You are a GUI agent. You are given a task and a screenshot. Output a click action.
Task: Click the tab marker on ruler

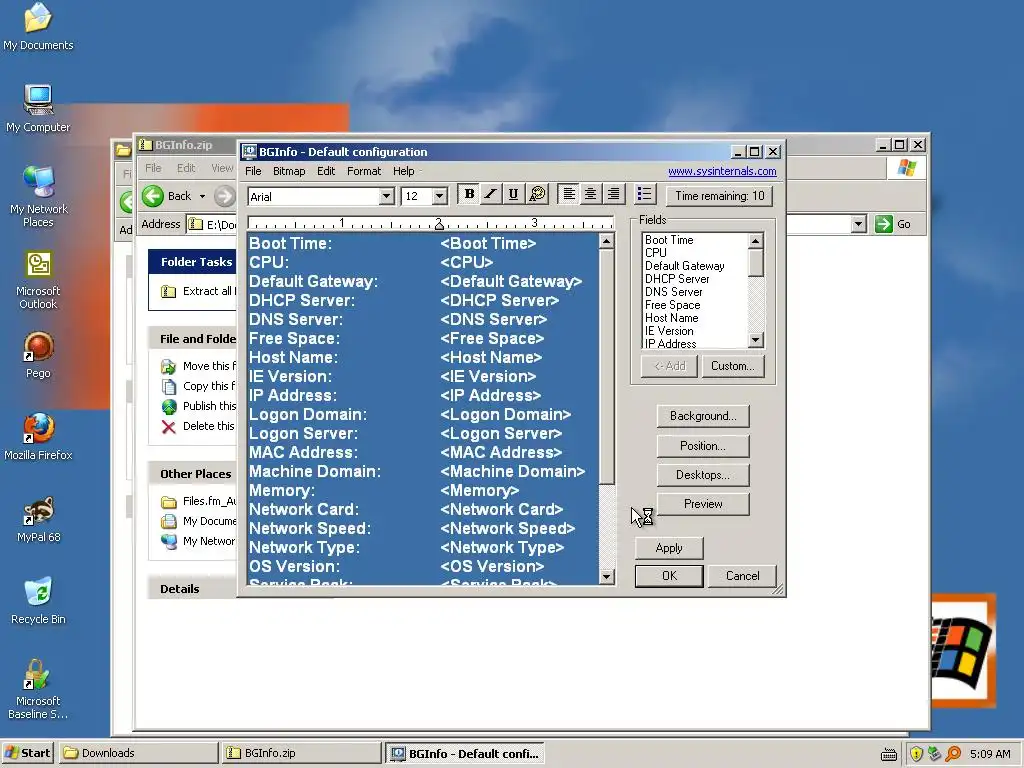pyautogui.click(x=439, y=225)
